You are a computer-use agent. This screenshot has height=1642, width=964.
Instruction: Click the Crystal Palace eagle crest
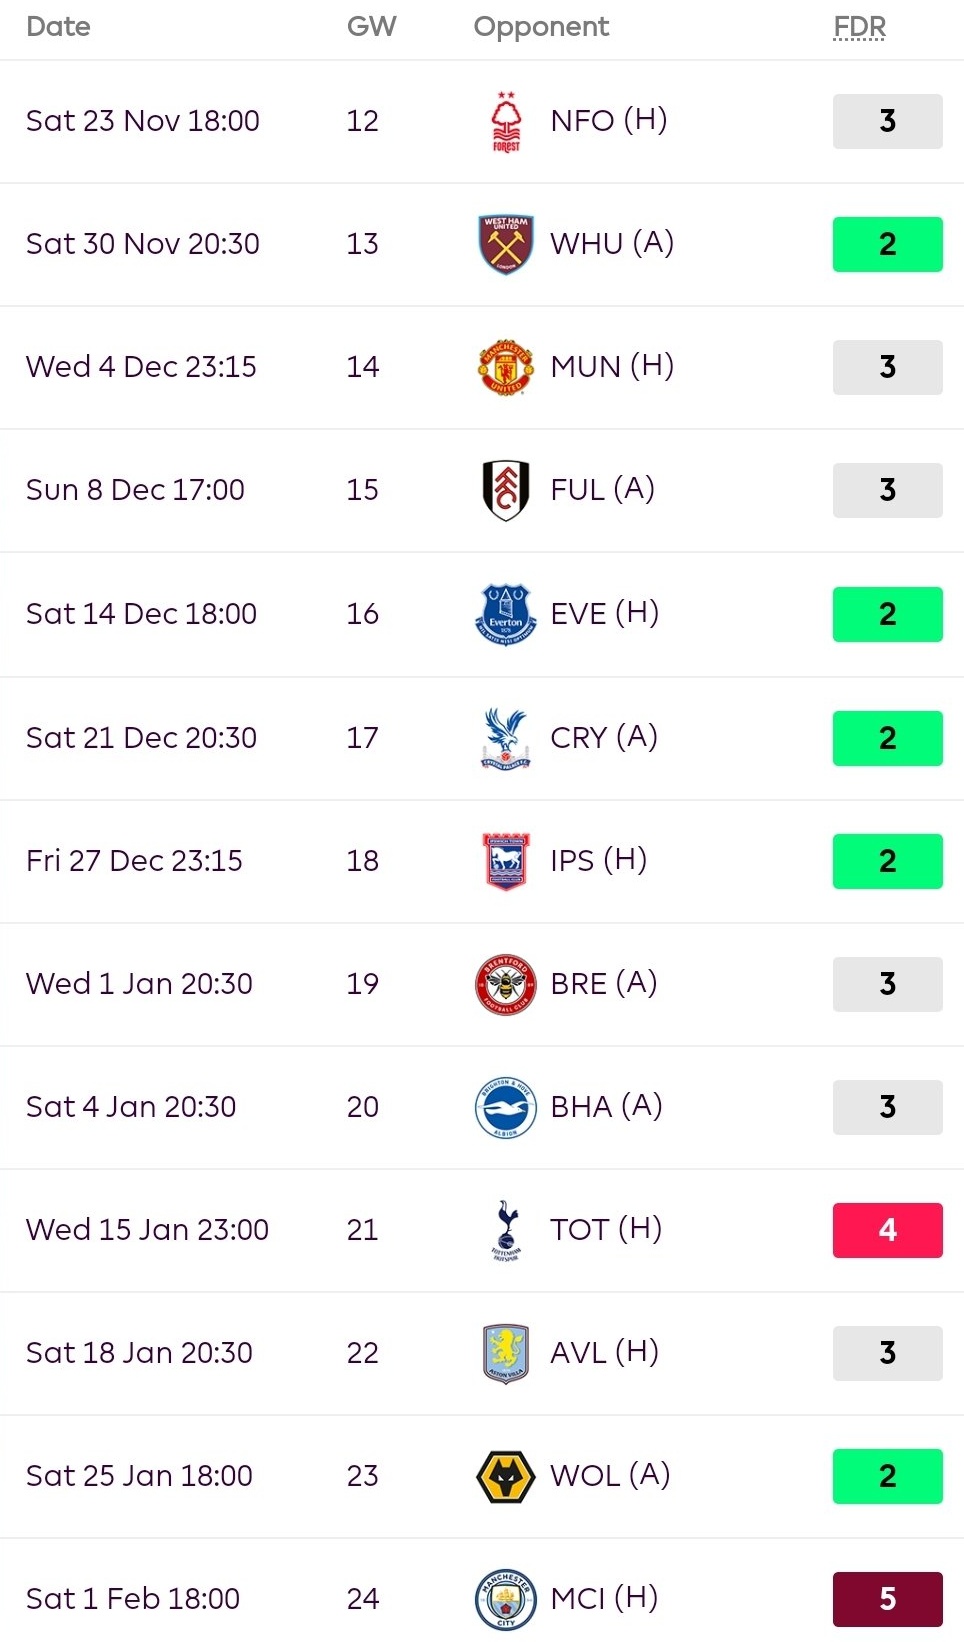(506, 738)
